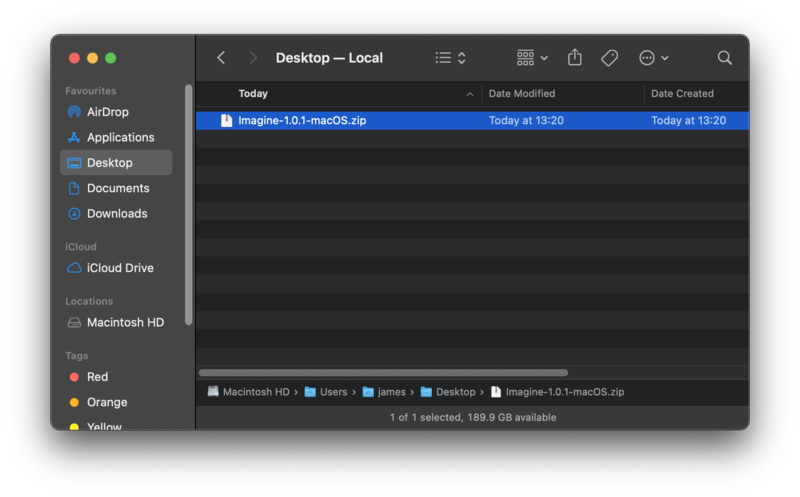Open Documents in the sidebar
800x497 pixels.
pos(116,188)
